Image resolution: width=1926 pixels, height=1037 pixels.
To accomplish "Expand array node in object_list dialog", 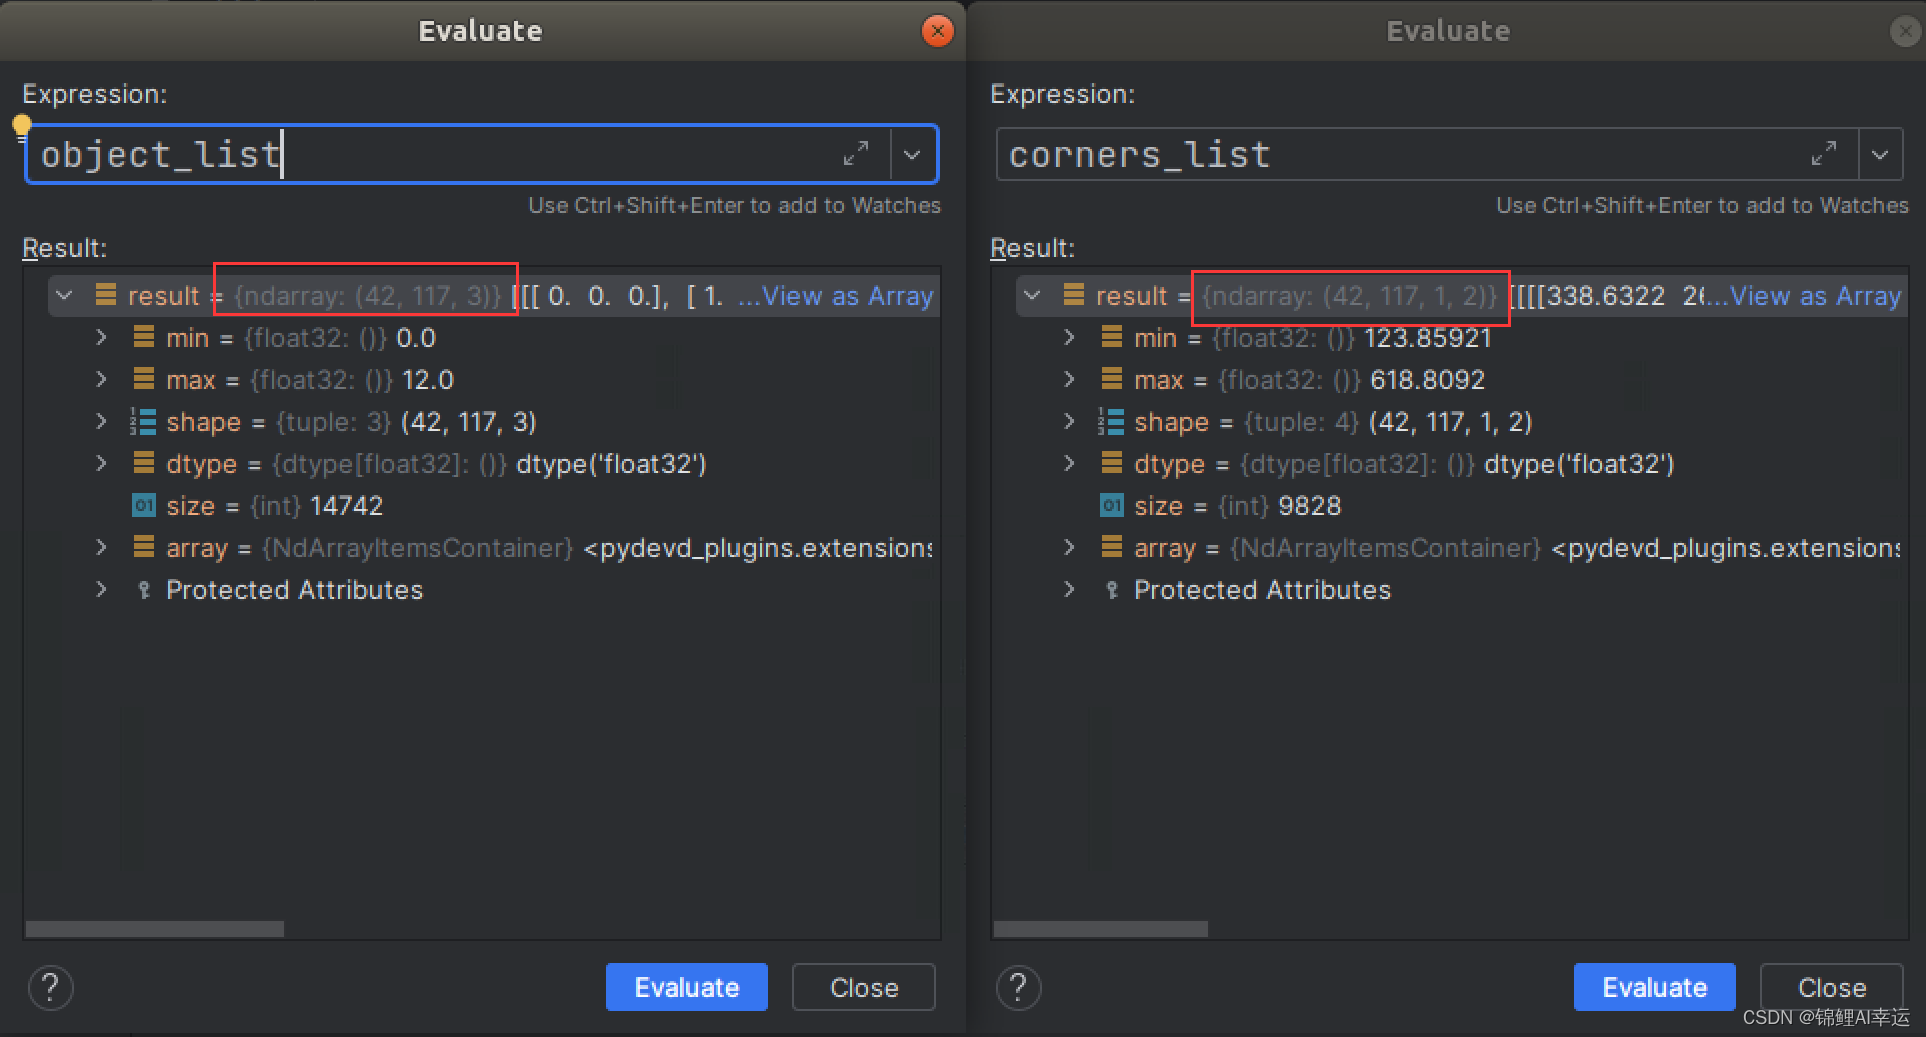I will click(x=101, y=548).
